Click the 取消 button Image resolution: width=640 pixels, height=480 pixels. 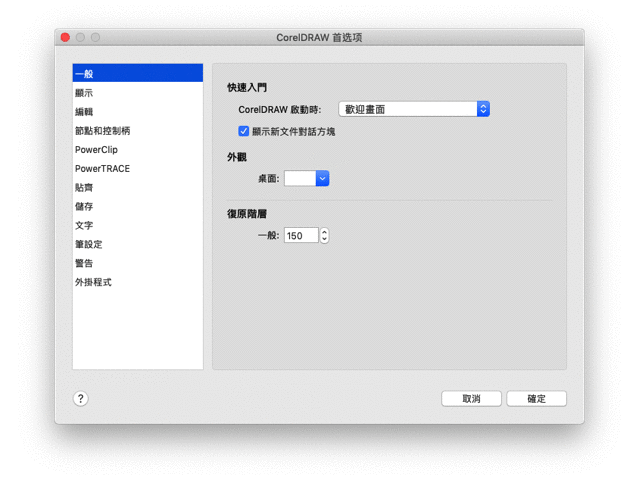(x=471, y=399)
